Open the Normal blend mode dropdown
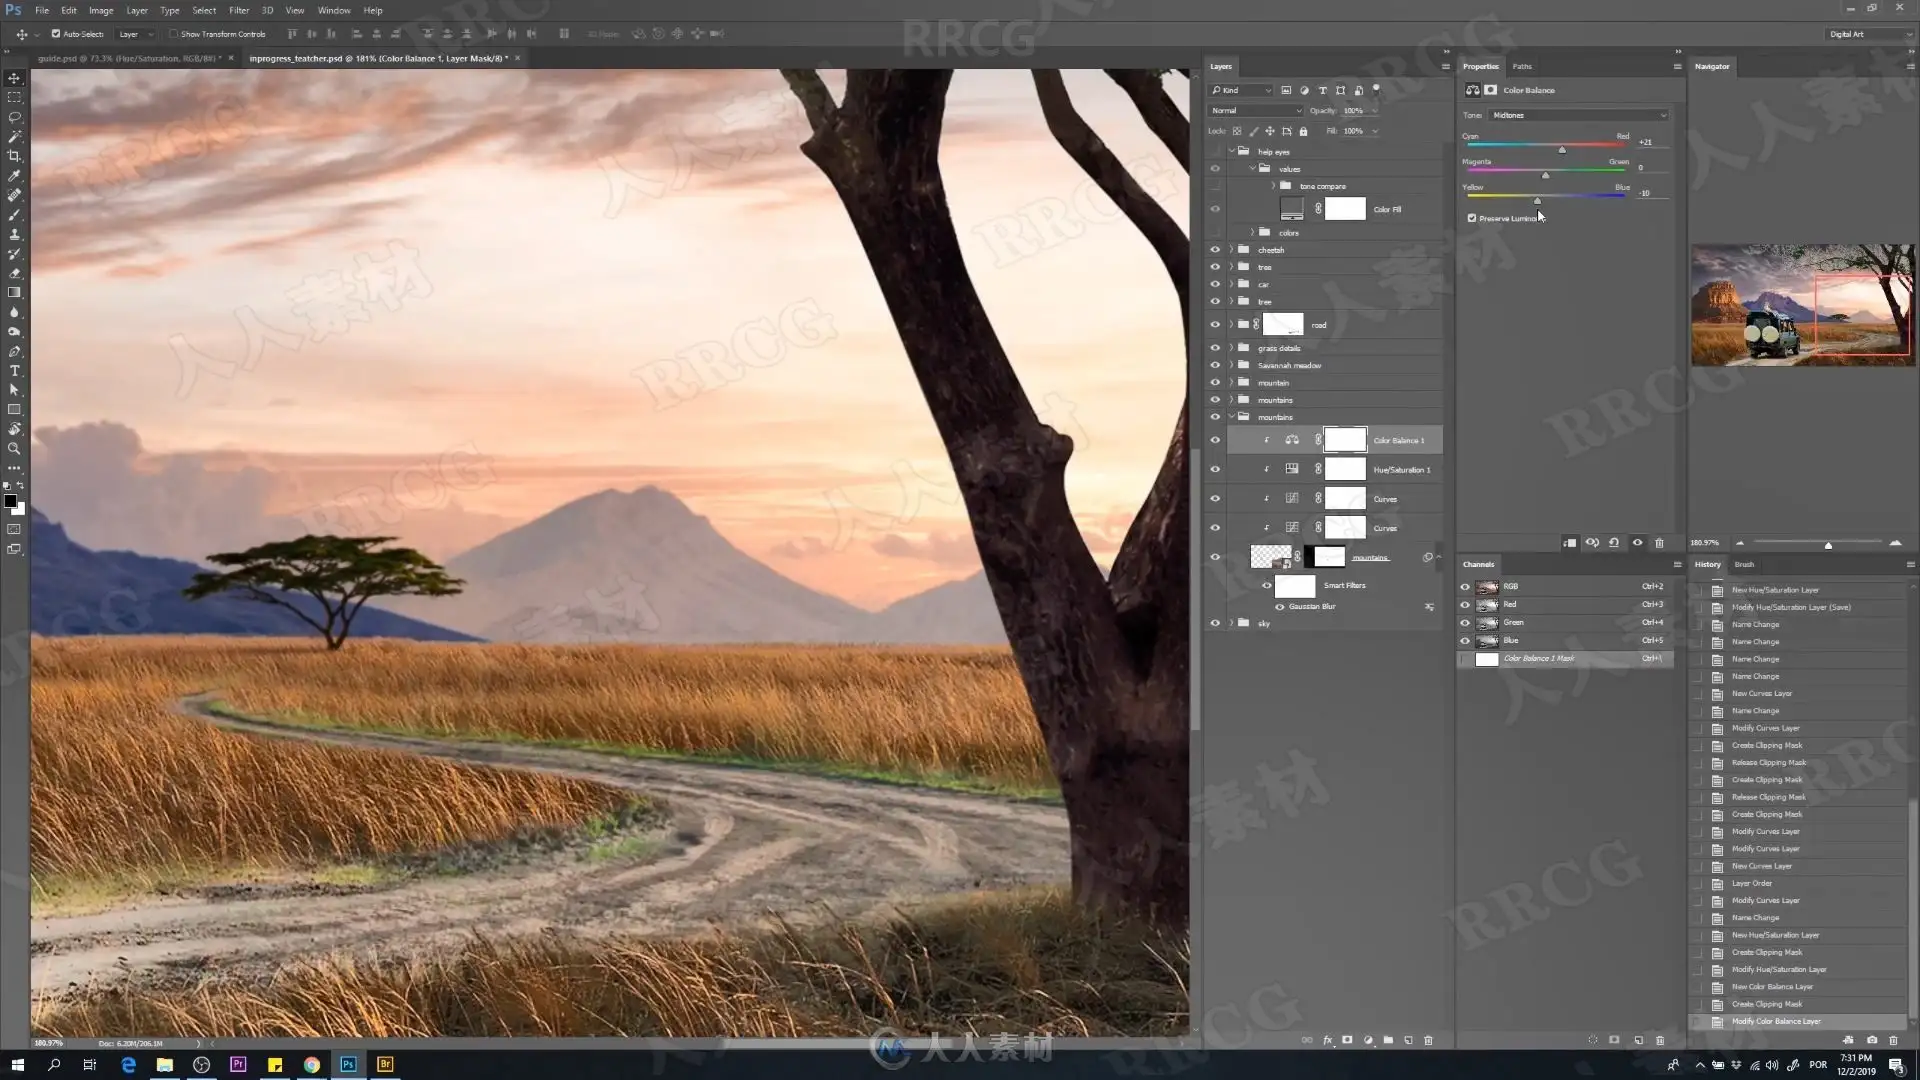The image size is (1920, 1080). pos(1255,111)
